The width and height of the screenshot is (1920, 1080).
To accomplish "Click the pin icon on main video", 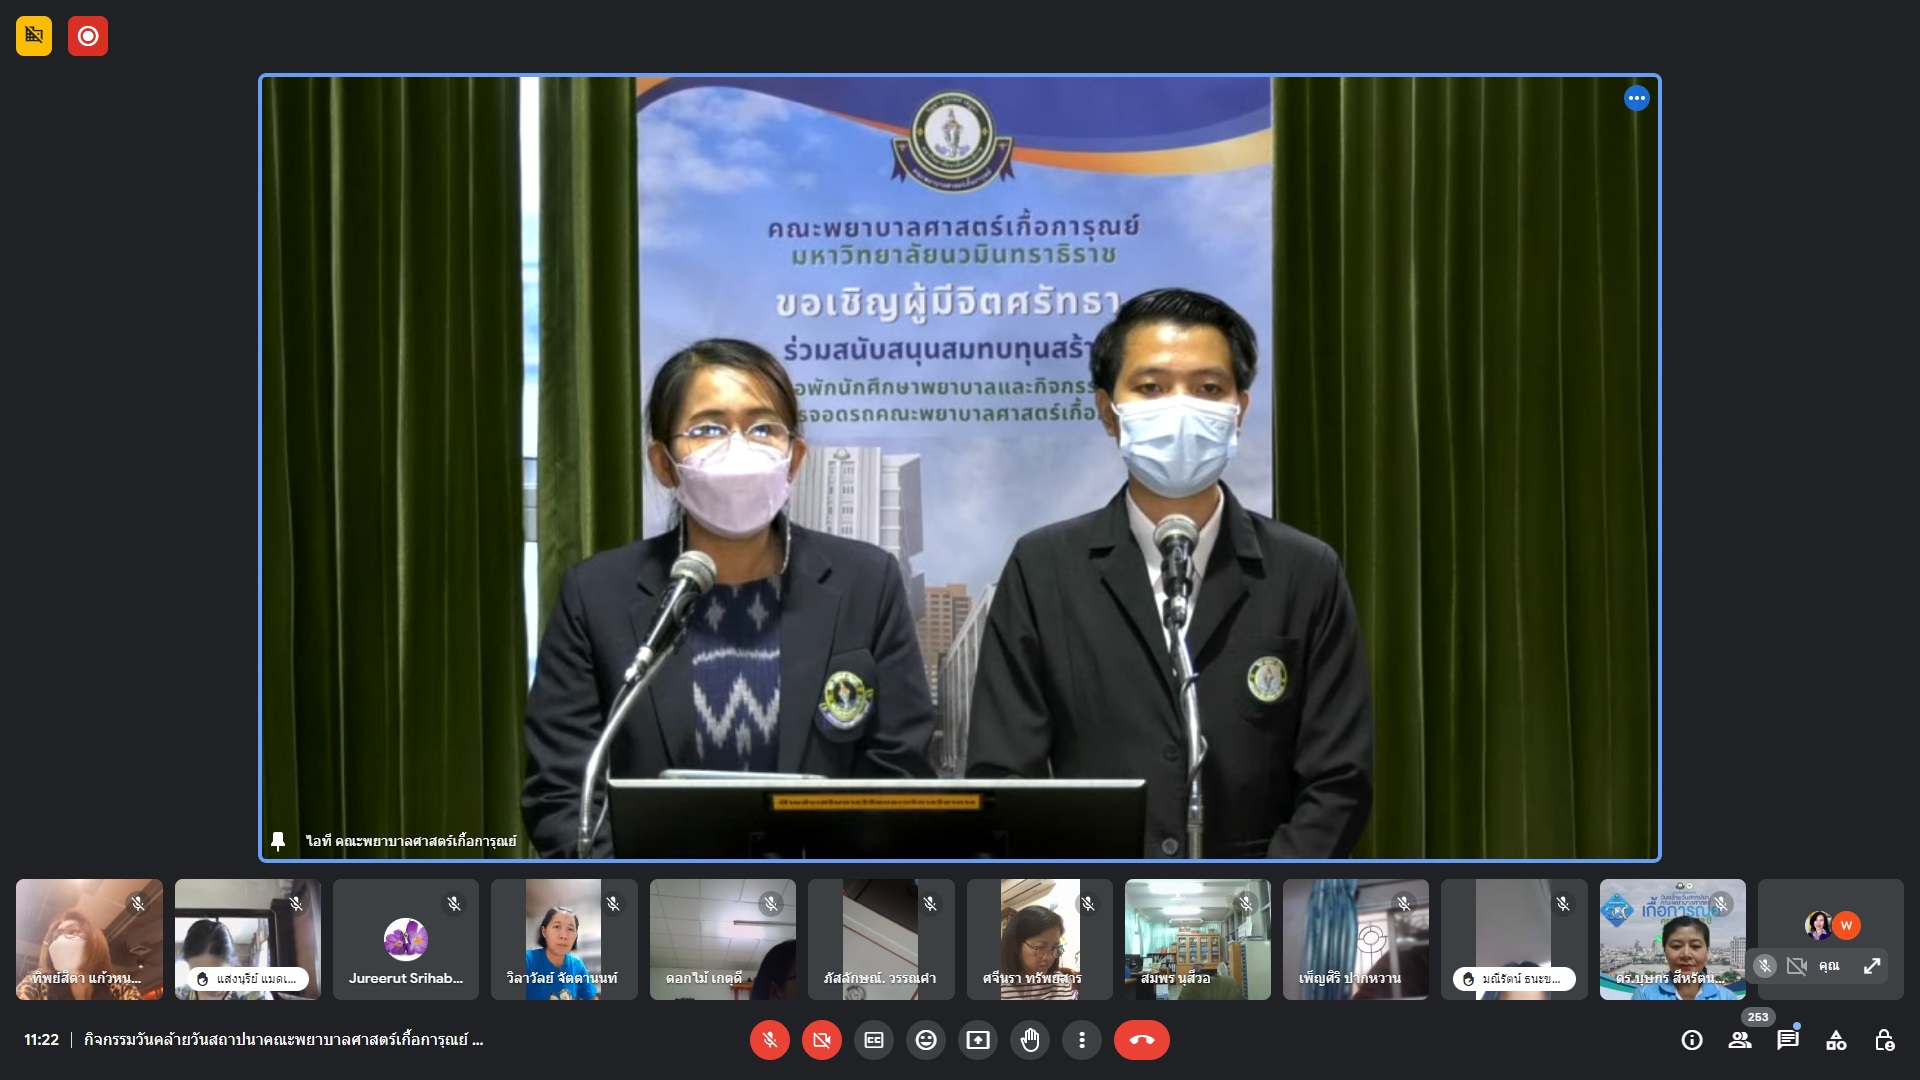I will pyautogui.click(x=278, y=841).
